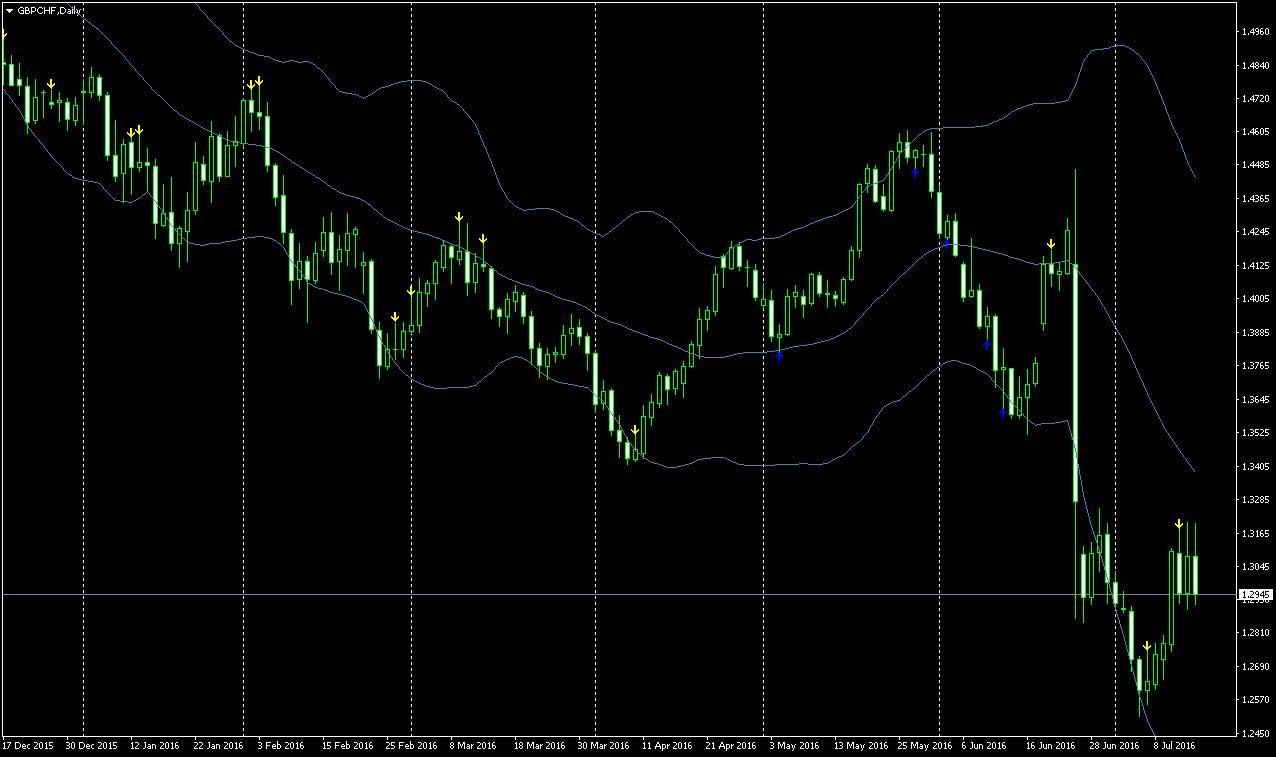Click the 18 Mar 2016 date label
1276x757 pixels.
coord(539,746)
